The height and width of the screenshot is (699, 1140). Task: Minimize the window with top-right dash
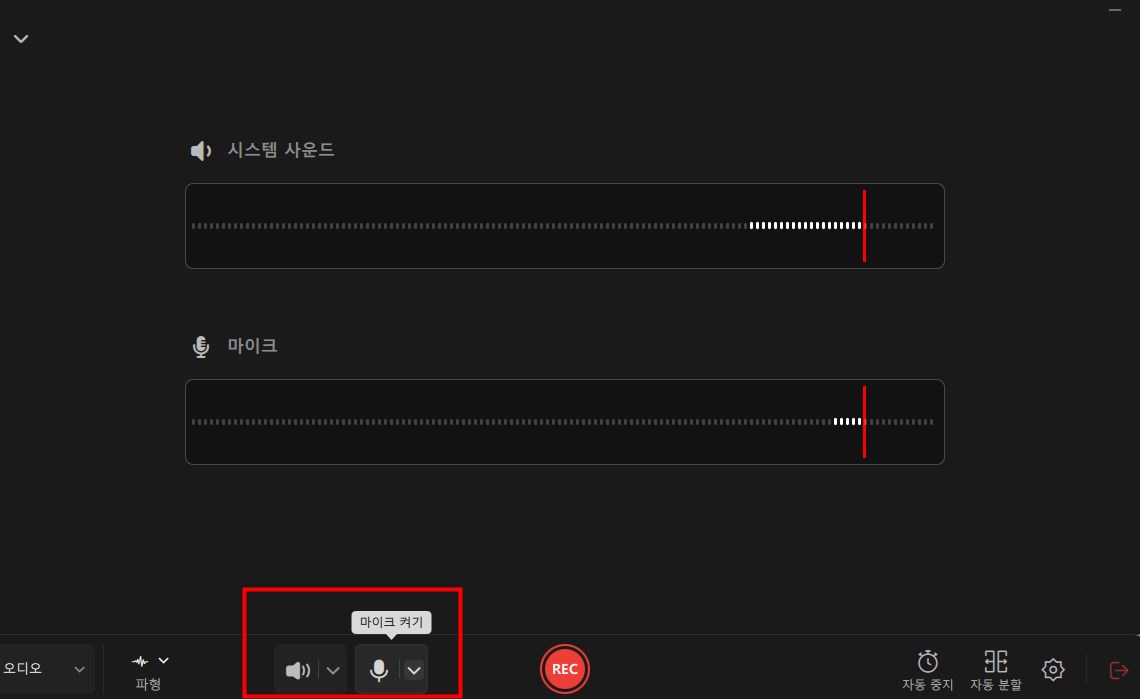(1115, 10)
